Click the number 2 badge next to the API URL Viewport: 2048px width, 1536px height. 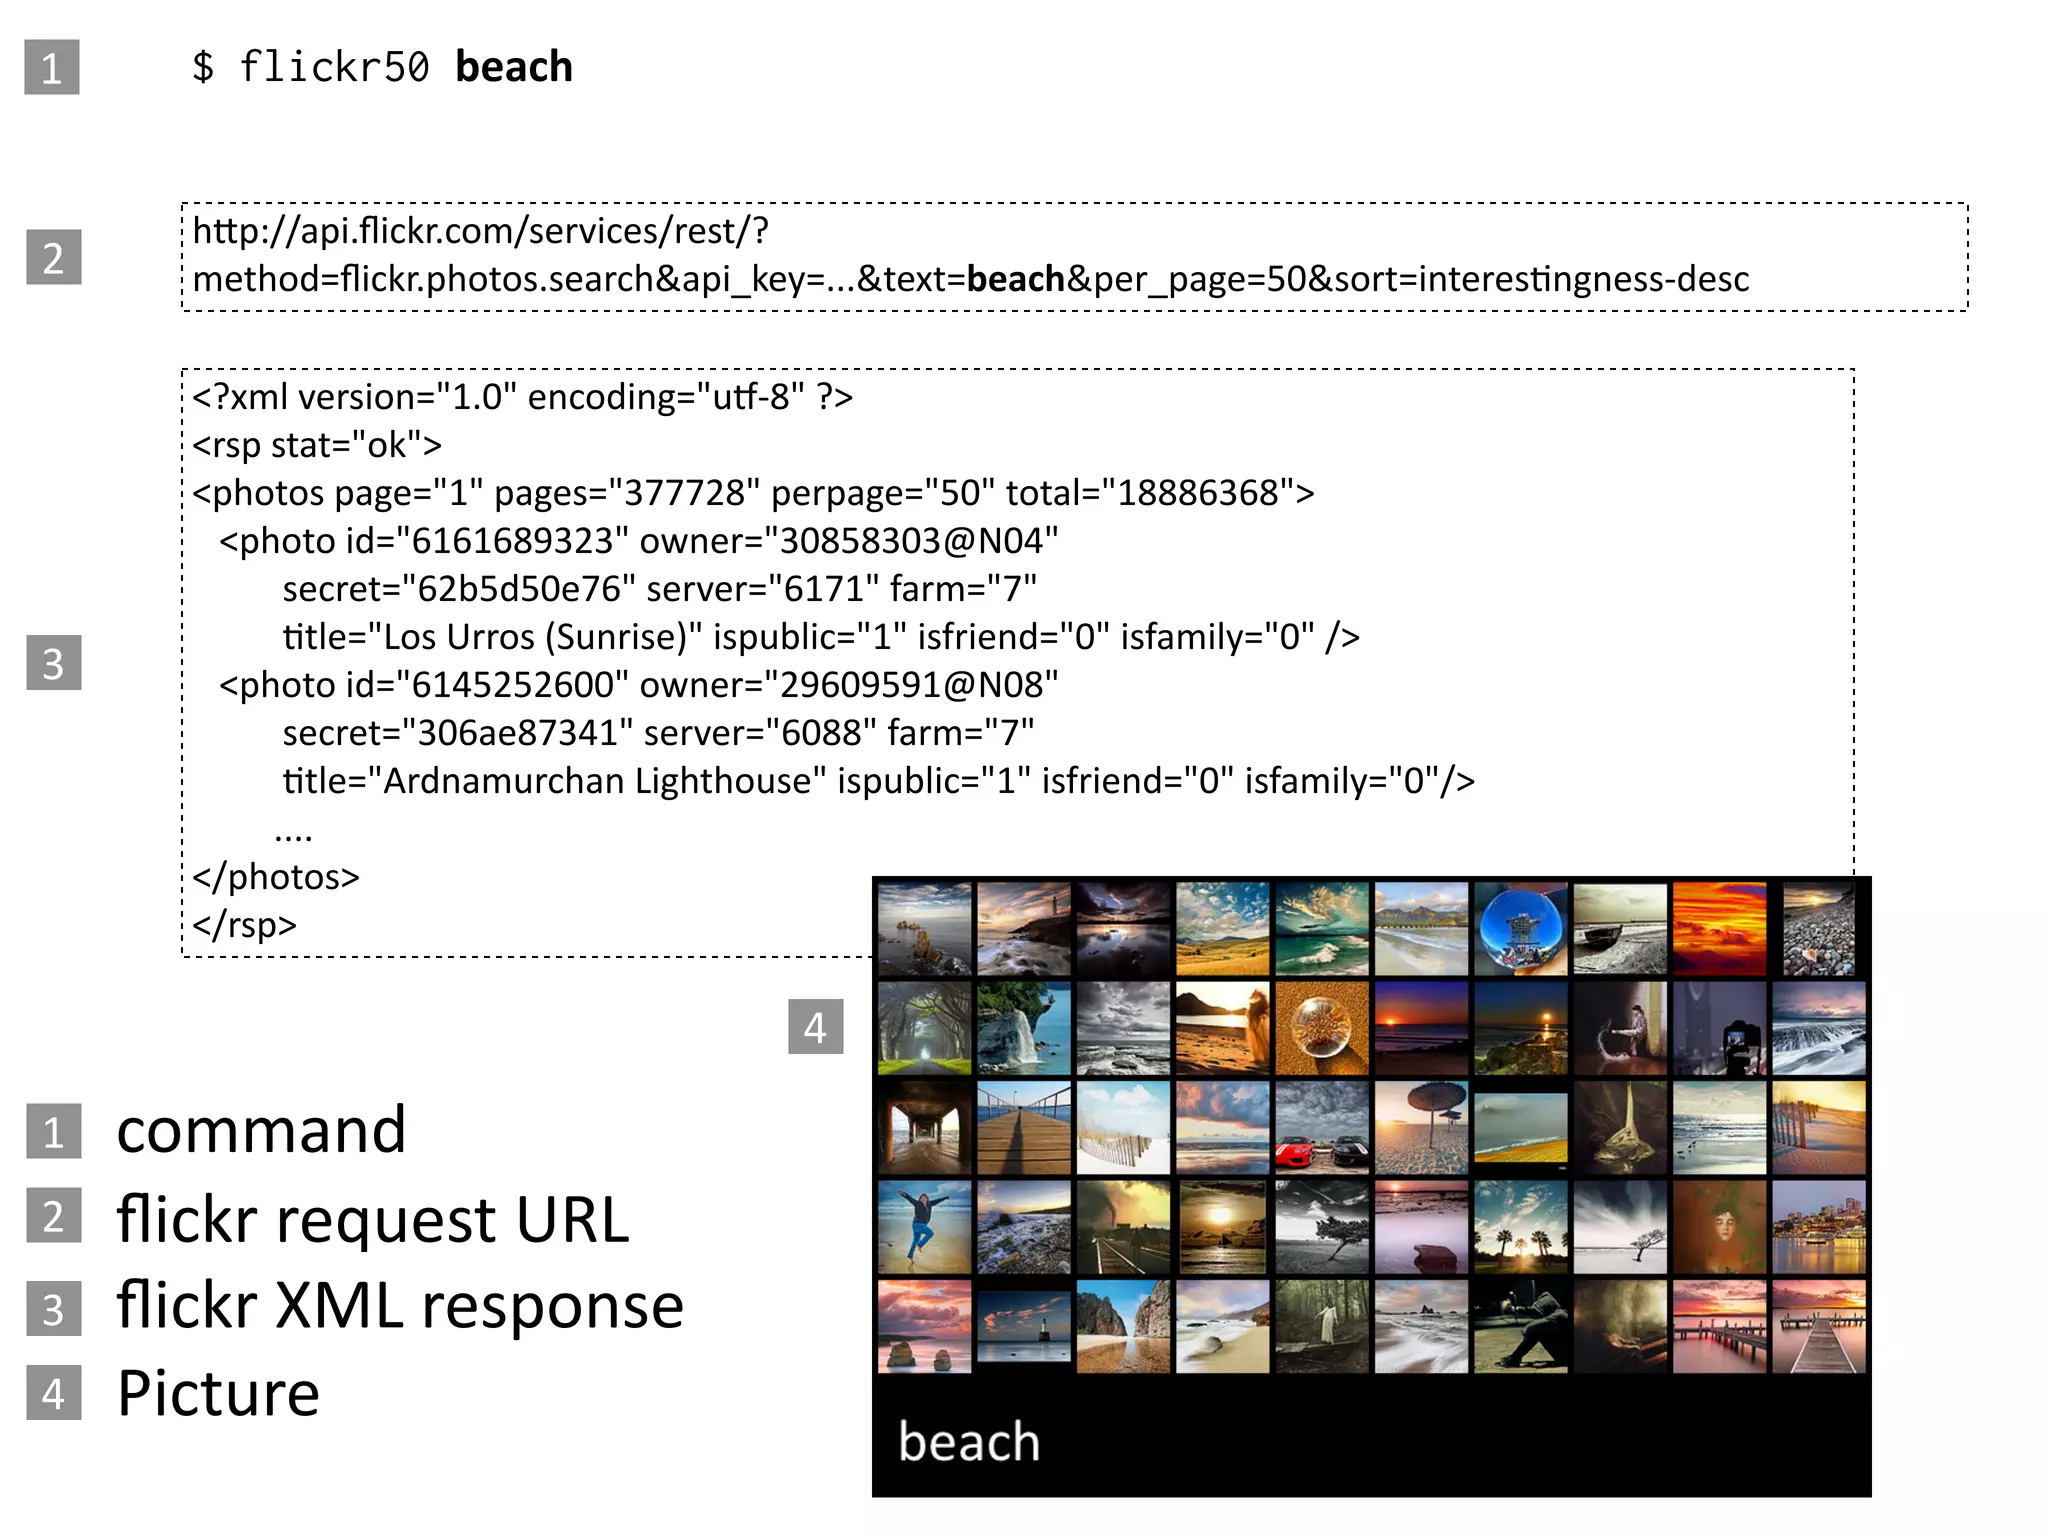pyautogui.click(x=54, y=257)
